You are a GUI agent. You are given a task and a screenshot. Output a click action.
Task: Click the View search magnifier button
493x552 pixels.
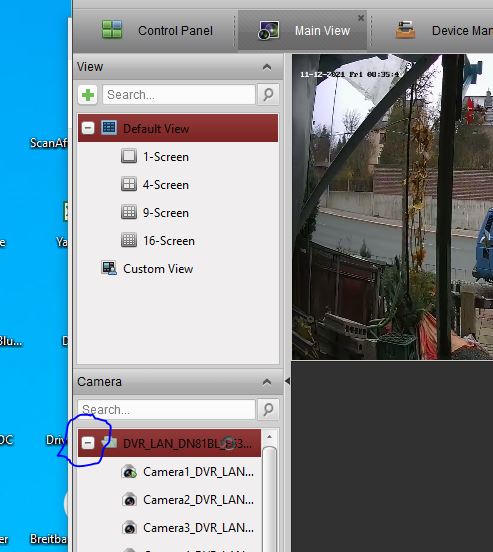pyautogui.click(x=268, y=94)
